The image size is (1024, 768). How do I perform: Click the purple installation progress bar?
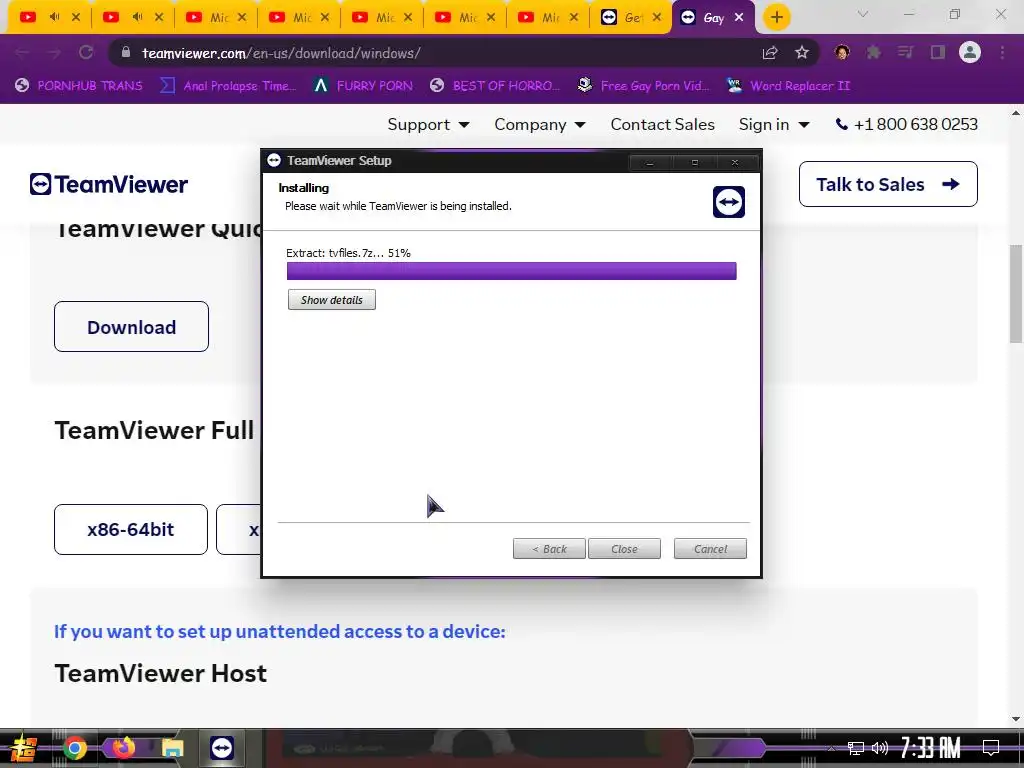point(511,271)
